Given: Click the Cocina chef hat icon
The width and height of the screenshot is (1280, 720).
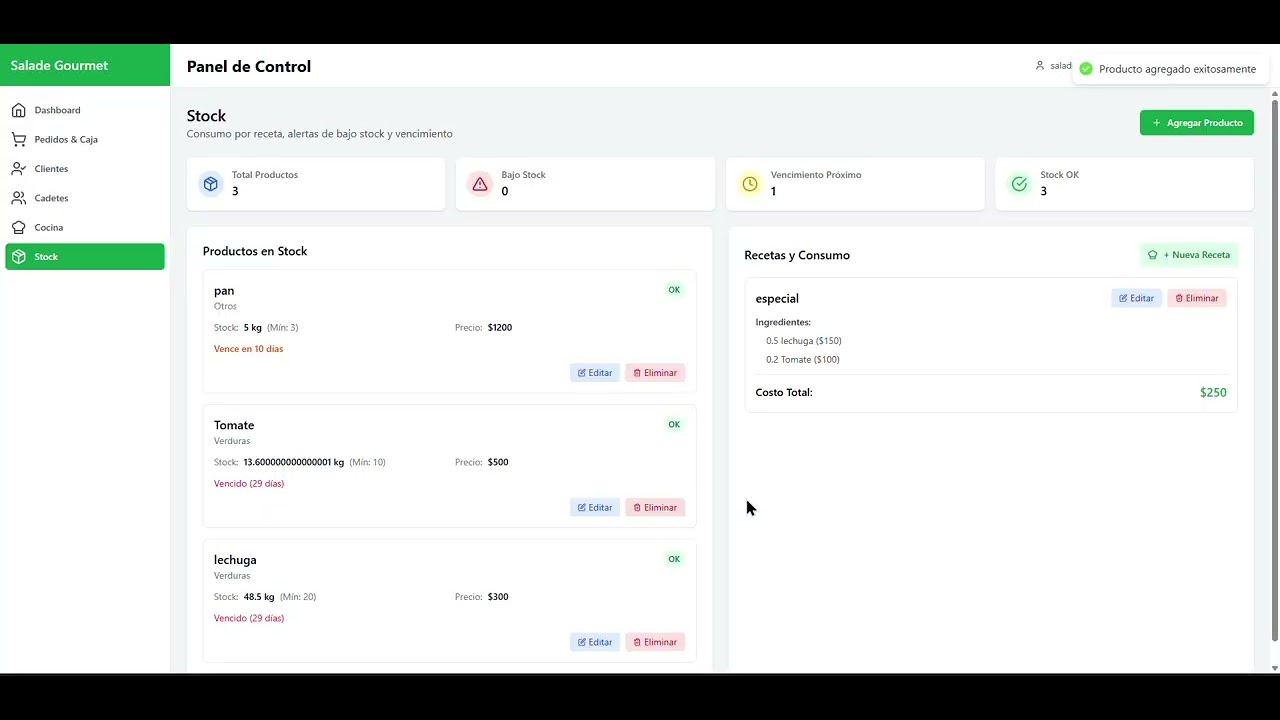Looking at the screenshot, I should (18, 227).
